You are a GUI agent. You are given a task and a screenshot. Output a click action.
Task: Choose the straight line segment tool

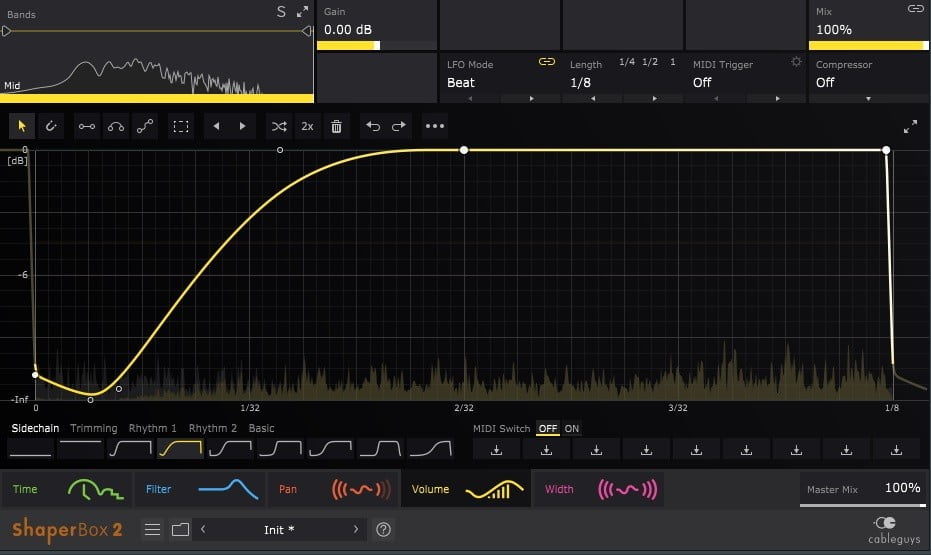[x=87, y=126]
